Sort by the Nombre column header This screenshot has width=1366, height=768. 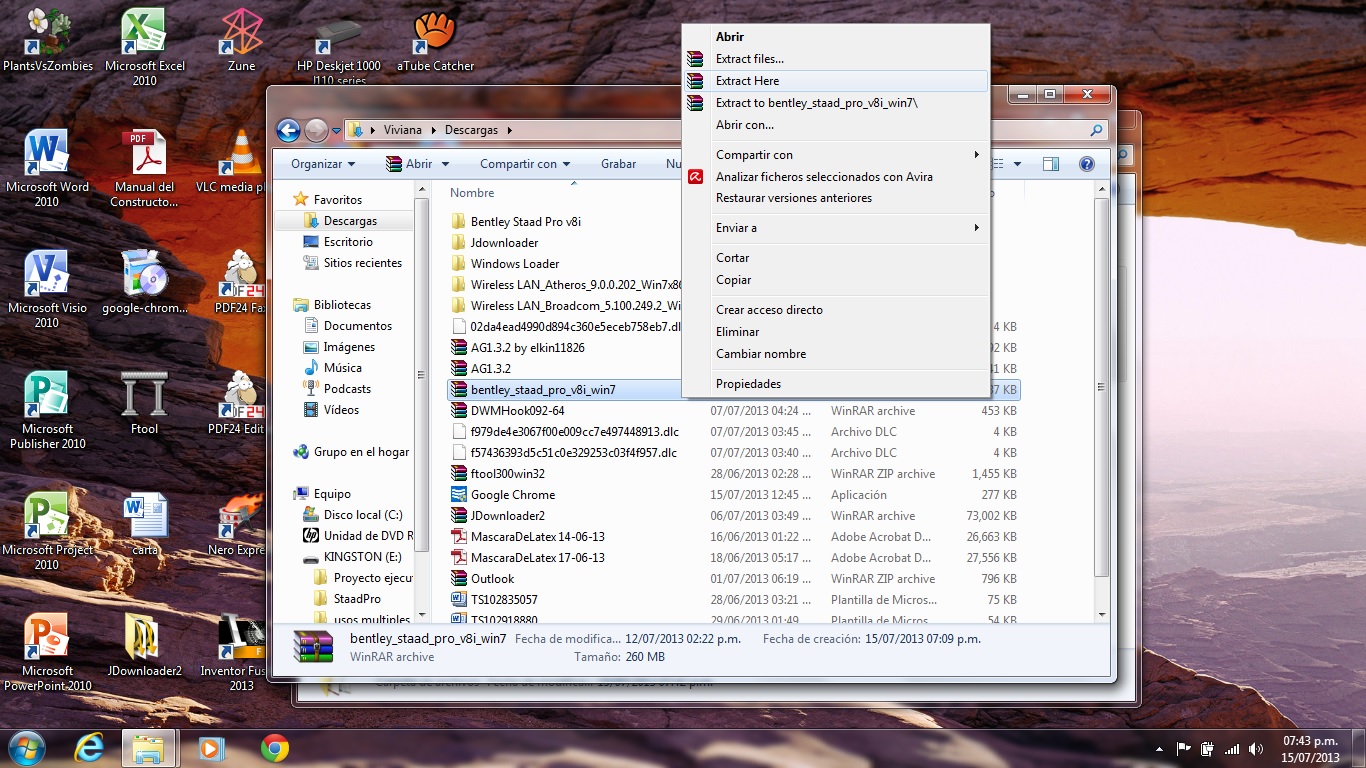point(472,193)
